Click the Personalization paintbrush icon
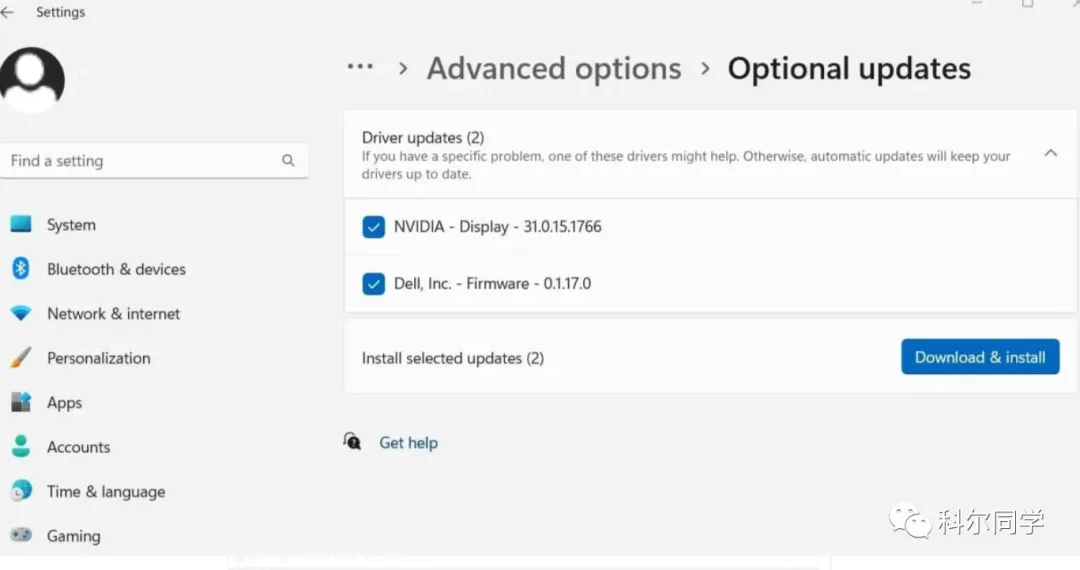Screen dimensions: 1080x570 pos(21,358)
